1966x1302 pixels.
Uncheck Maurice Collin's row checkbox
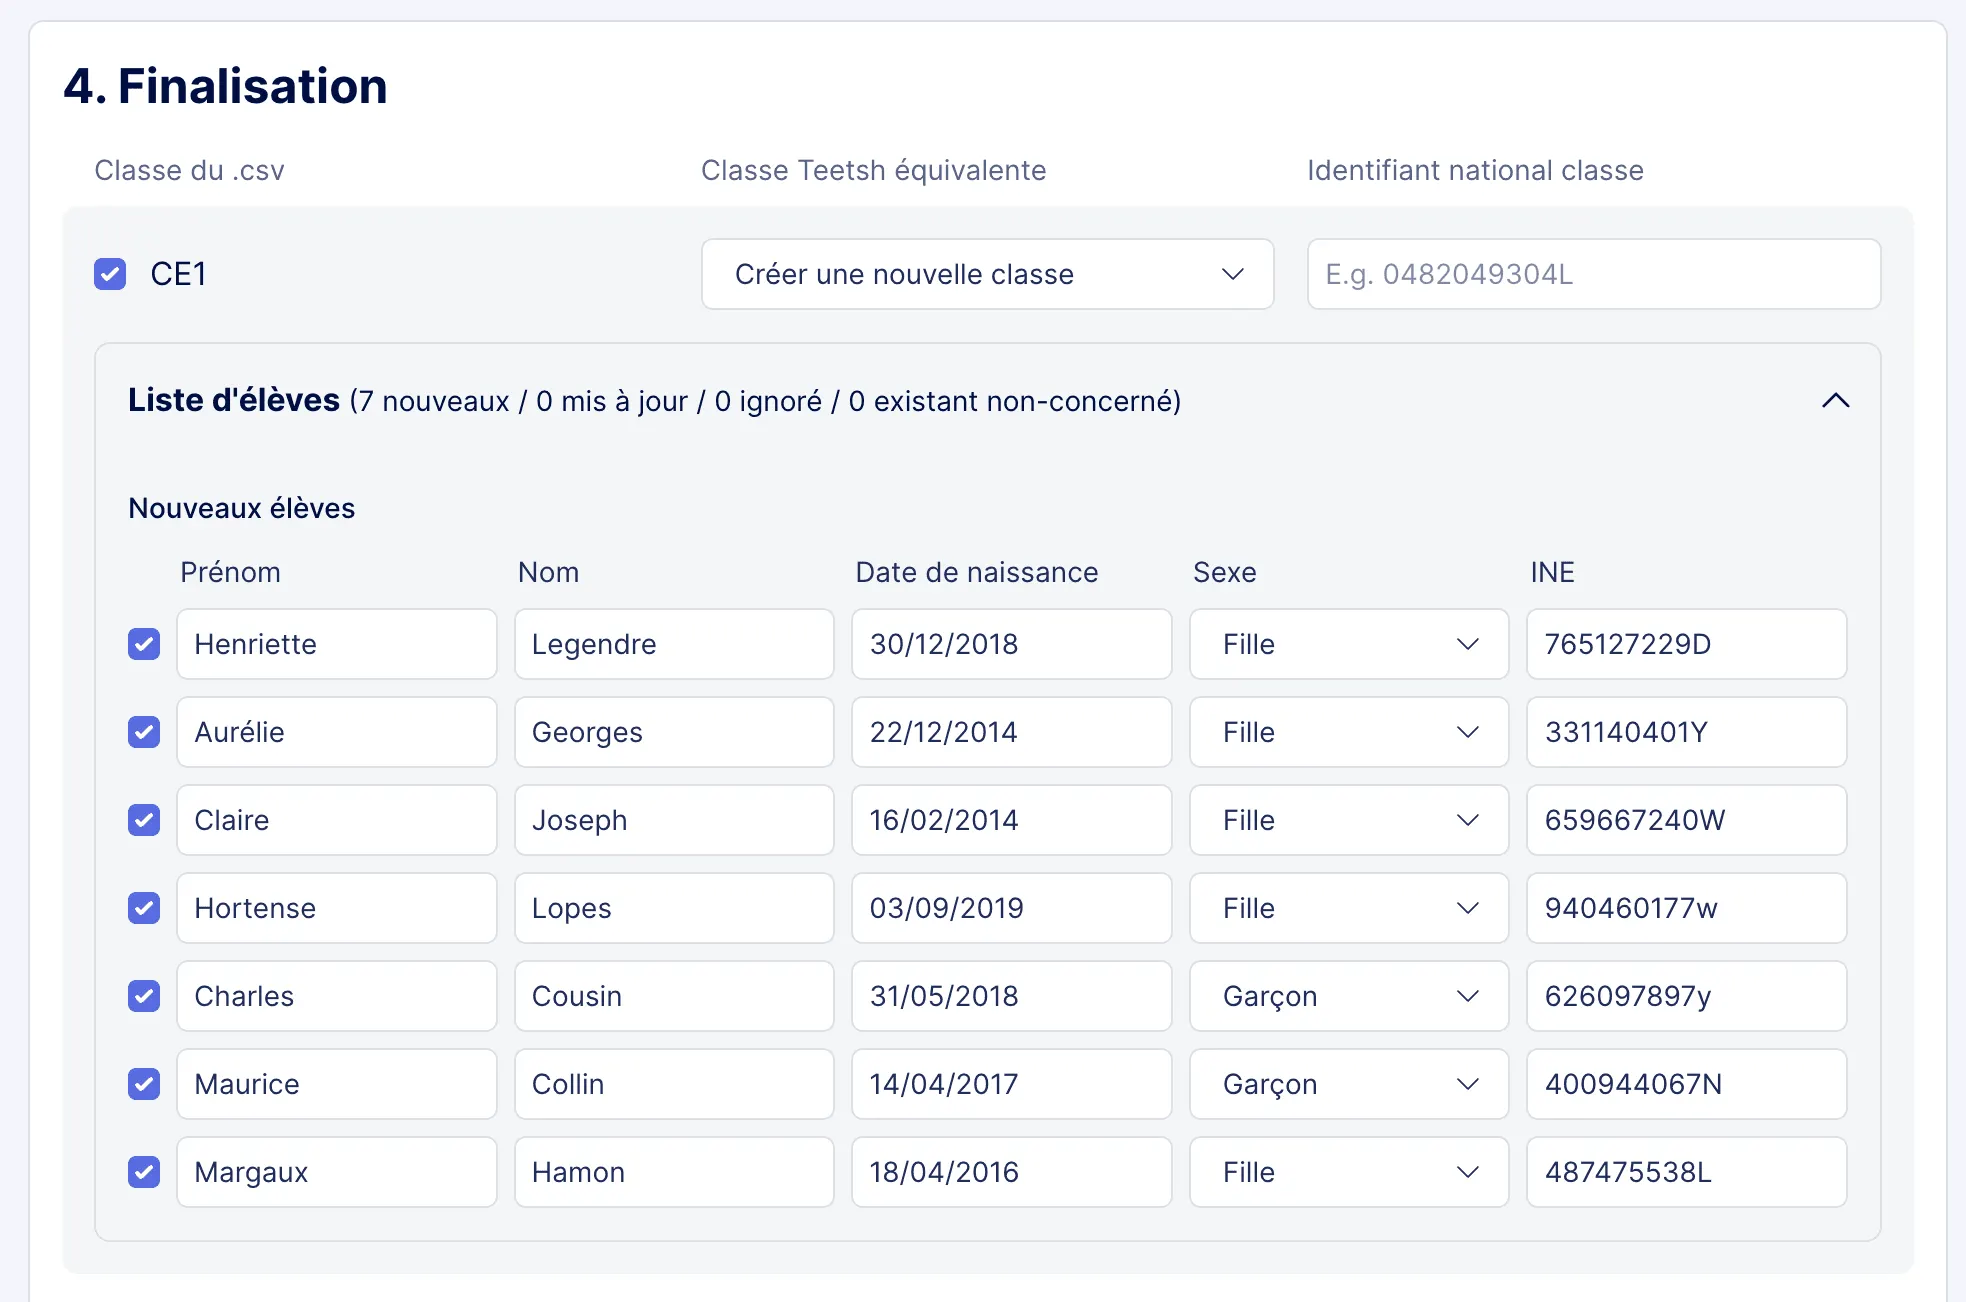[144, 1084]
